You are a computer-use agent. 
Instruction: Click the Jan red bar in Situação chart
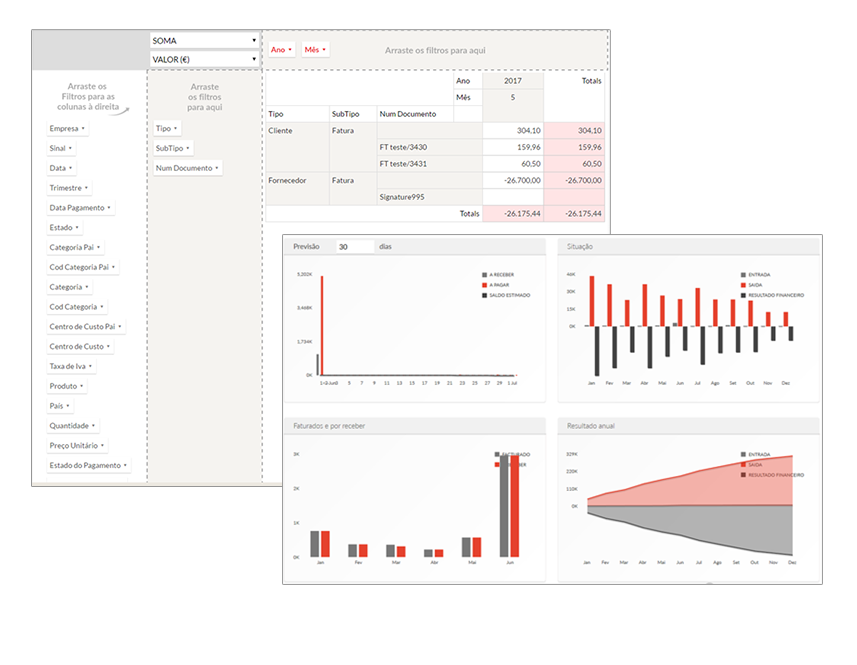(592, 301)
